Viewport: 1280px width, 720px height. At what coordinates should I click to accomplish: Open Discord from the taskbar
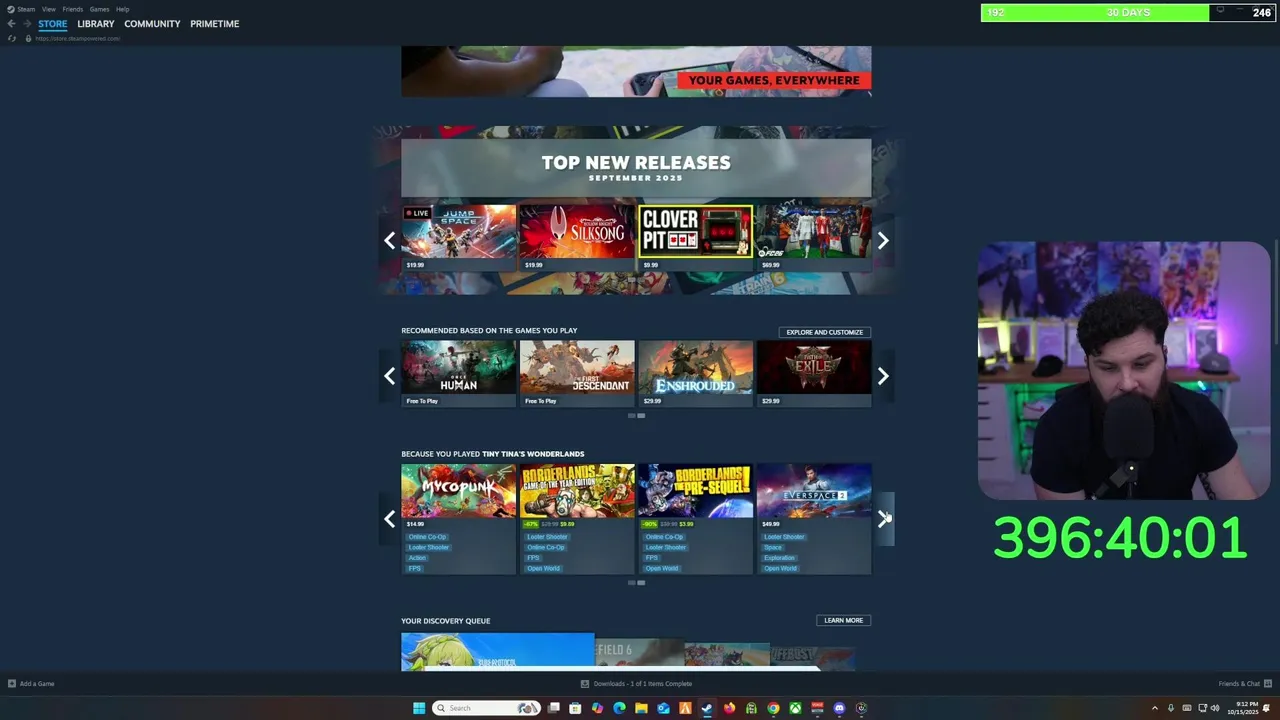coord(839,708)
